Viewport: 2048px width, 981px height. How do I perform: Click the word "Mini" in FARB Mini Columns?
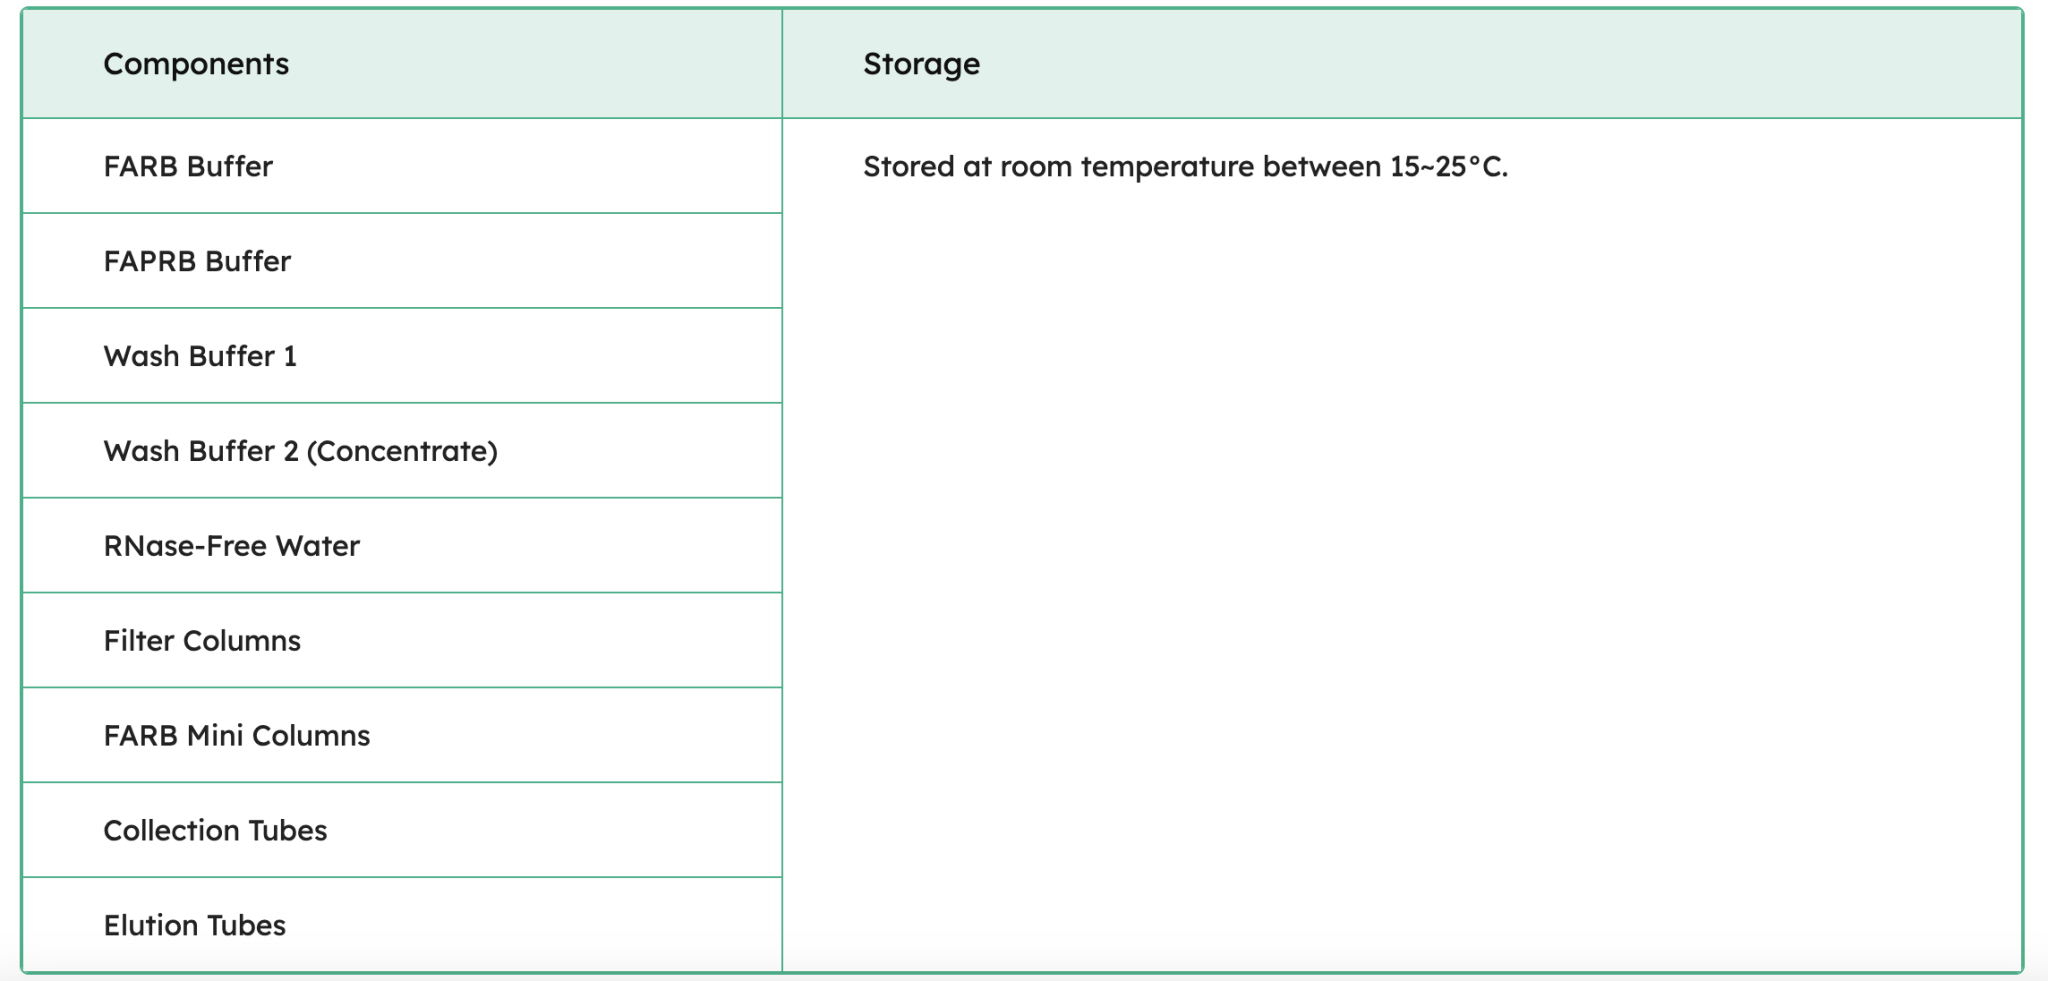point(215,736)
